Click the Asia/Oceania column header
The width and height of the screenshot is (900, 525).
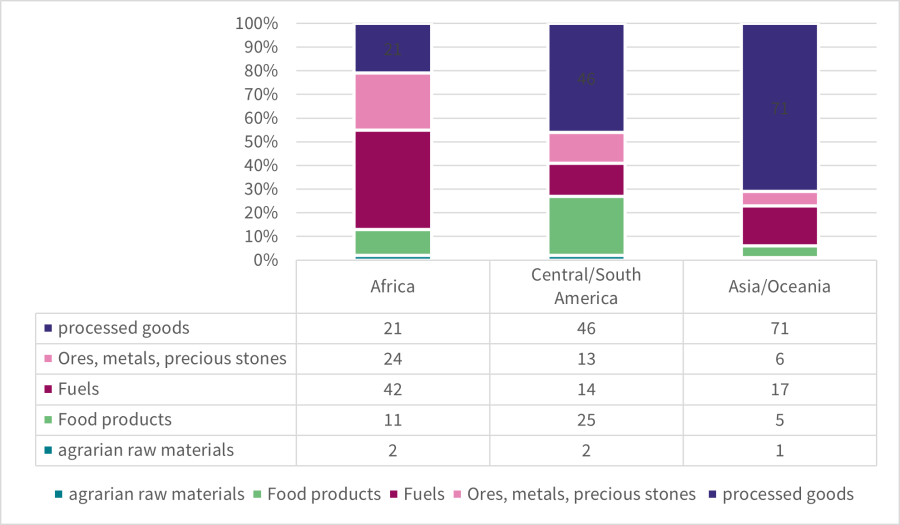[x=780, y=287]
